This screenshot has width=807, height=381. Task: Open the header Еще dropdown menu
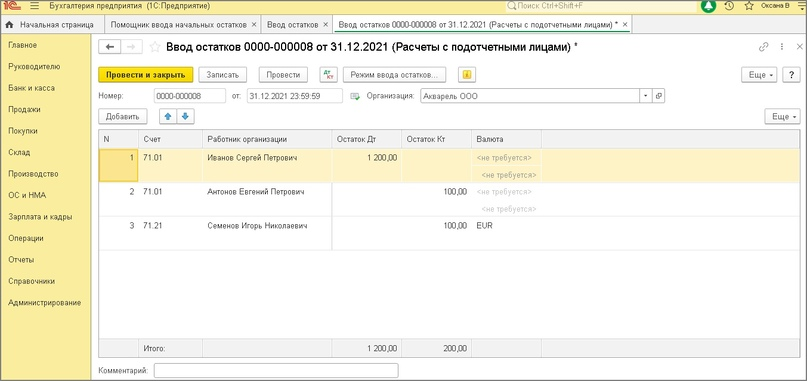point(759,75)
